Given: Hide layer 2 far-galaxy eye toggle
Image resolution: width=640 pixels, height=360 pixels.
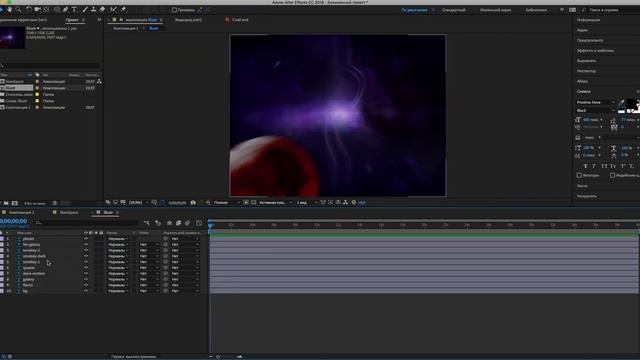Looking at the screenshot, I should point(86,244).
